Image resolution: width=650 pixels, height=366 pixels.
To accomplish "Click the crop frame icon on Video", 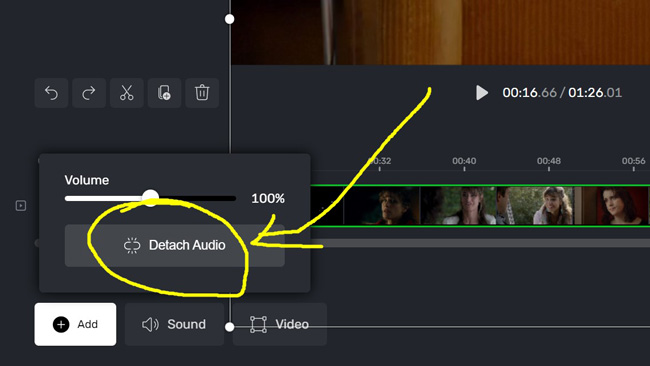I will coord(258,324).
